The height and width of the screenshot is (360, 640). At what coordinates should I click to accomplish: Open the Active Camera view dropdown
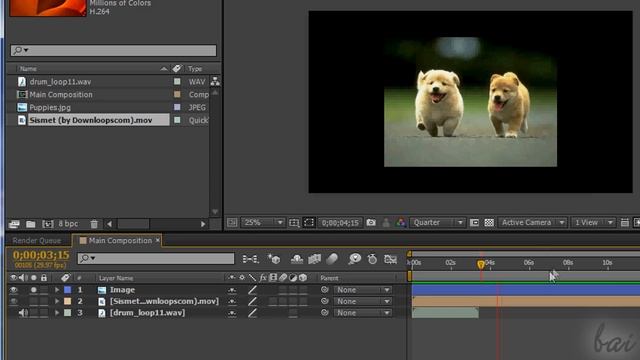533,222
